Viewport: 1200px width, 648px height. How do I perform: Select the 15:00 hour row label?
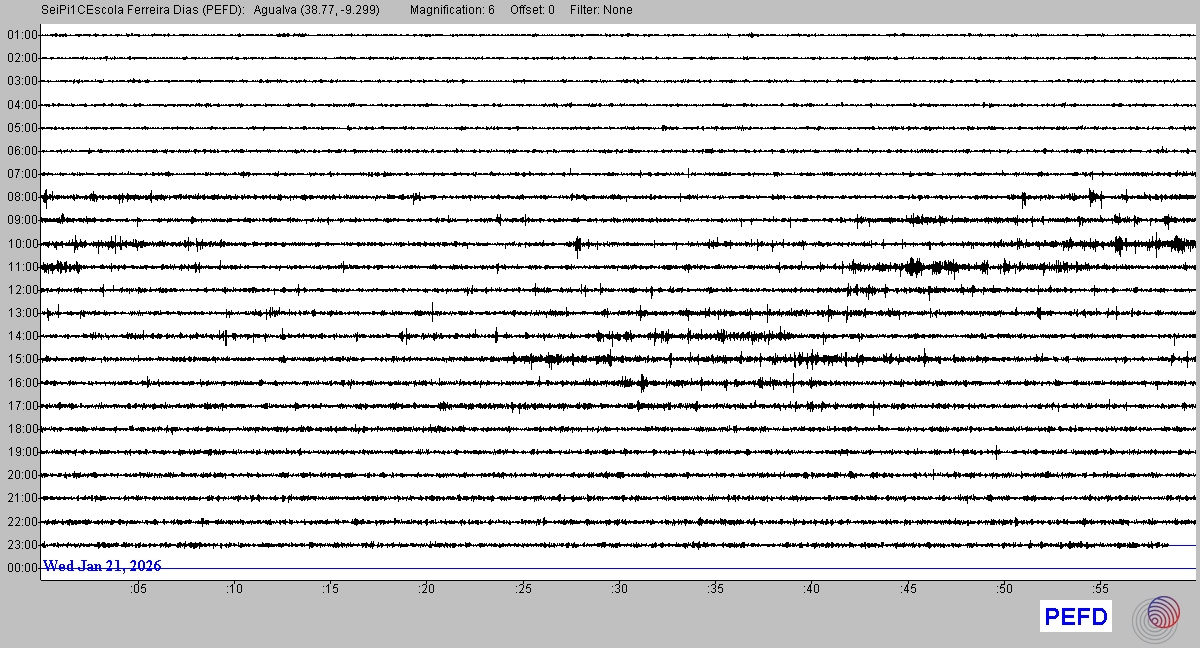[22, 359]
